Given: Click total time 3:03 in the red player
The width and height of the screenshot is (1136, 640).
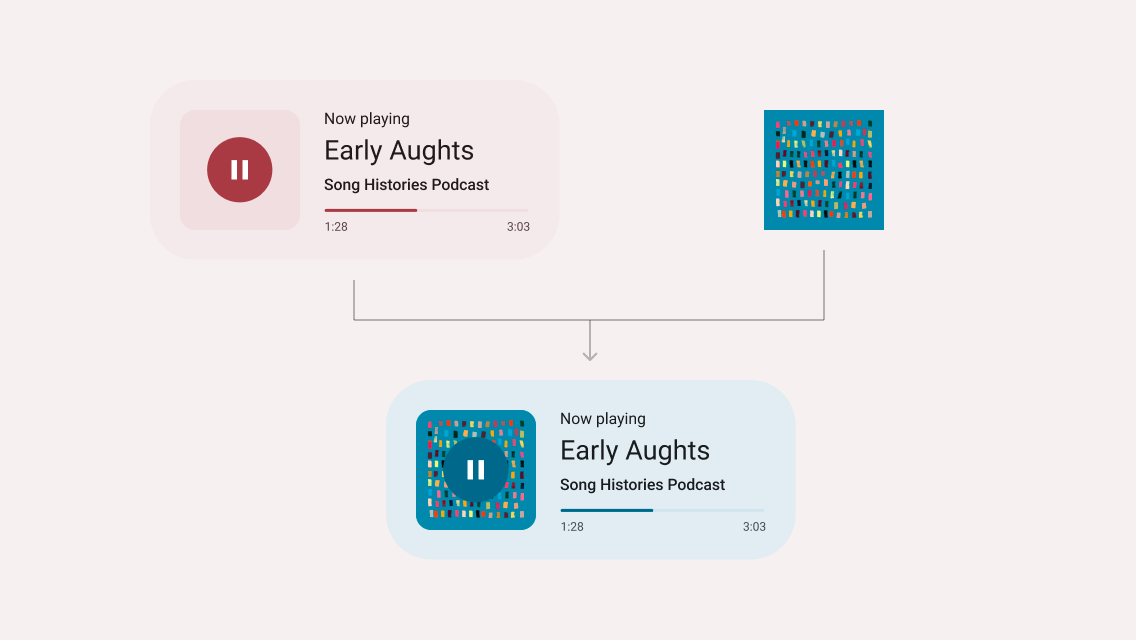Looking at the screenshot, I should (x=518, y=227).
